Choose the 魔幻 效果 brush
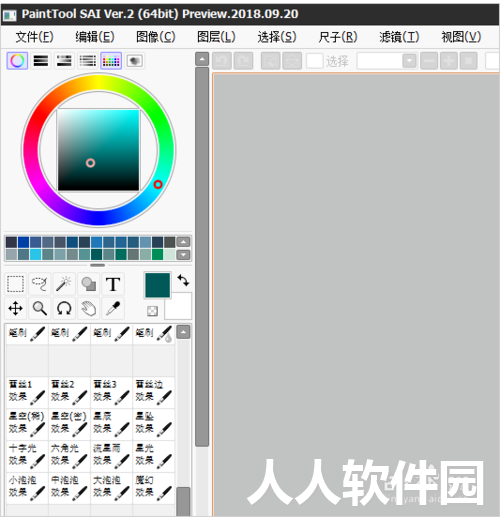This screenshot has width=501, height=517. point(153,488)
